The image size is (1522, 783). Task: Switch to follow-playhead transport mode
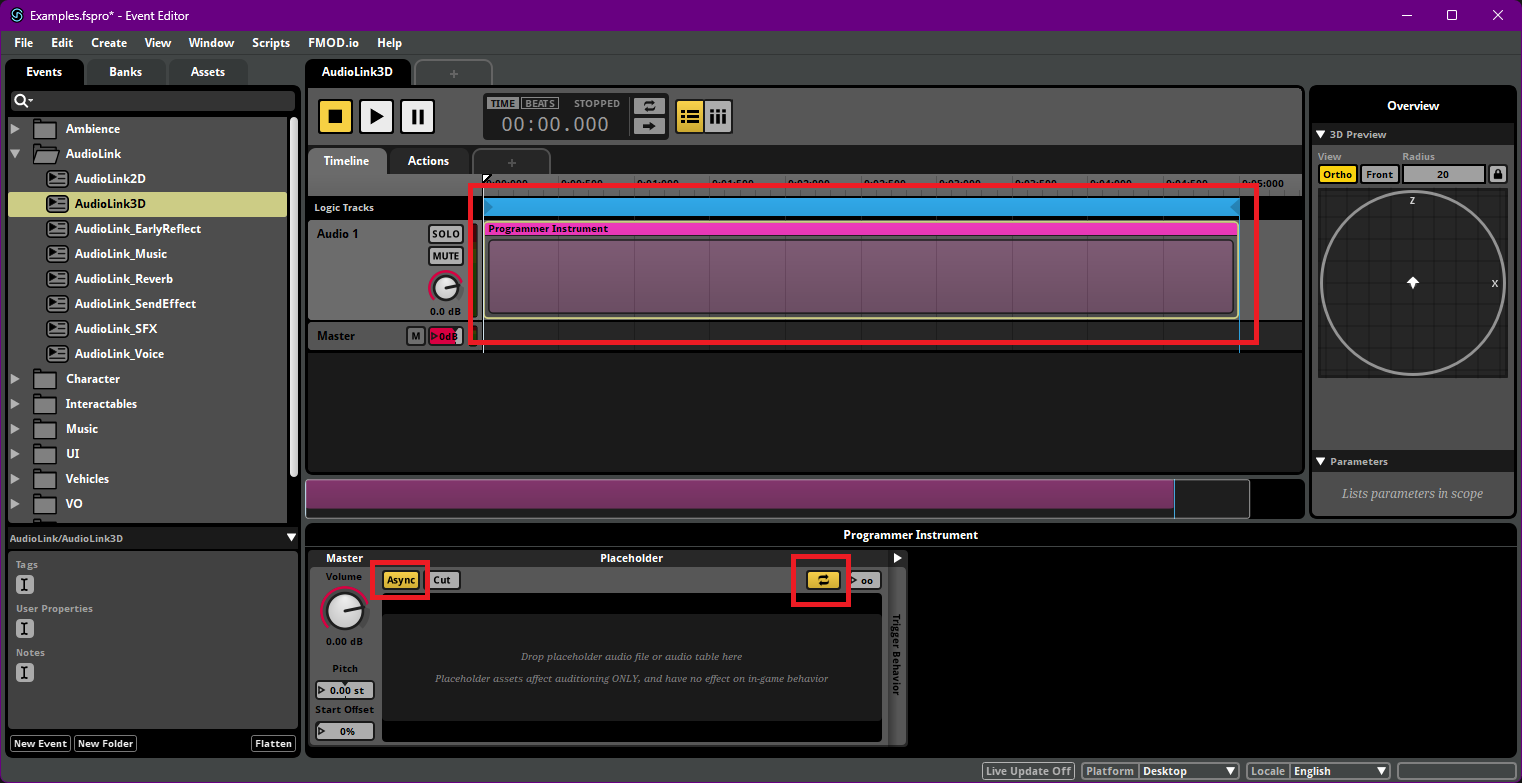tap(648, 127)
